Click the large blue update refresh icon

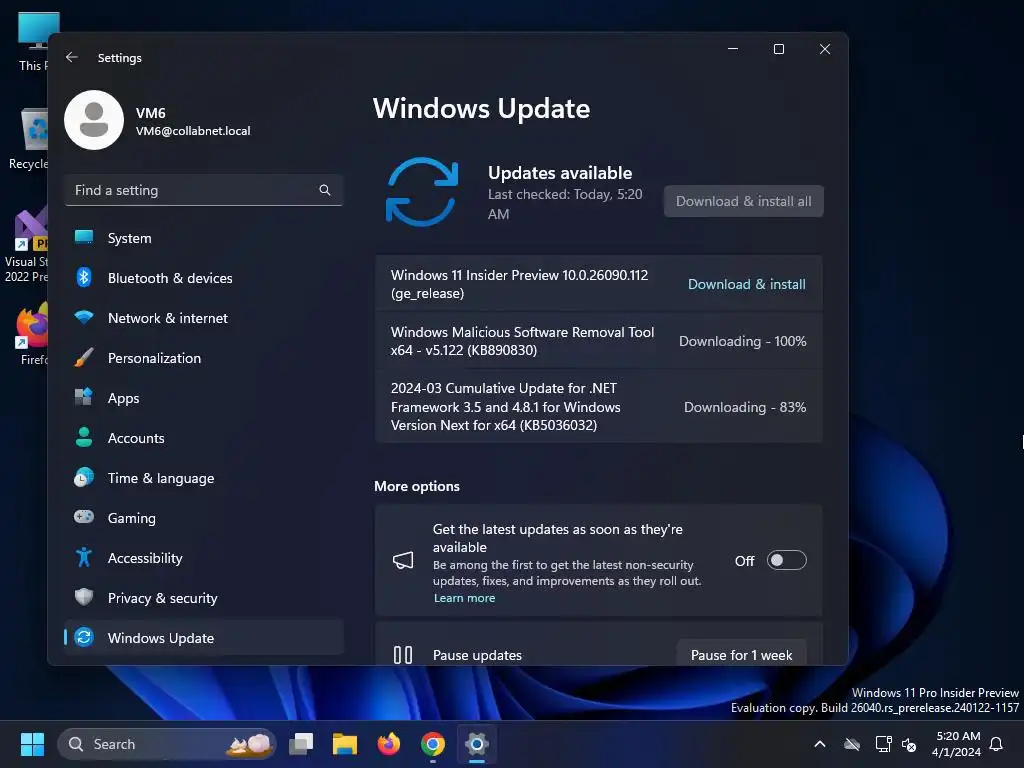pos(422,192)
